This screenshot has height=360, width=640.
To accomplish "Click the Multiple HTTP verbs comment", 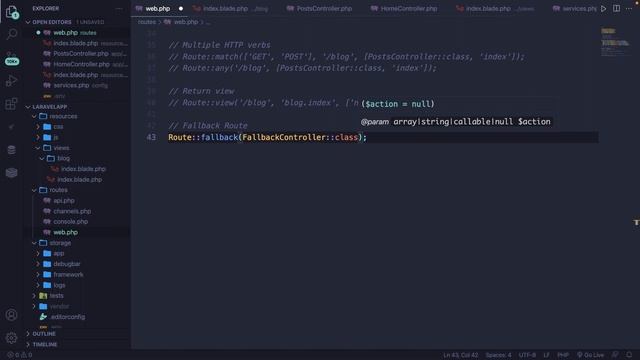I will pyautogui.click(x=219, y=45).
